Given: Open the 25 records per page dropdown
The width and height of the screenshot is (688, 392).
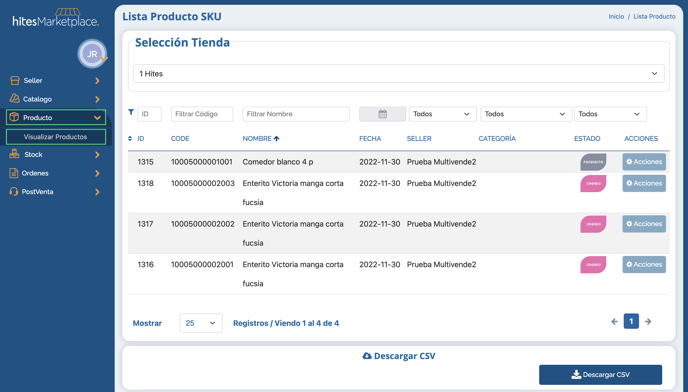Looking at the screenshot, I should [201, 323].
